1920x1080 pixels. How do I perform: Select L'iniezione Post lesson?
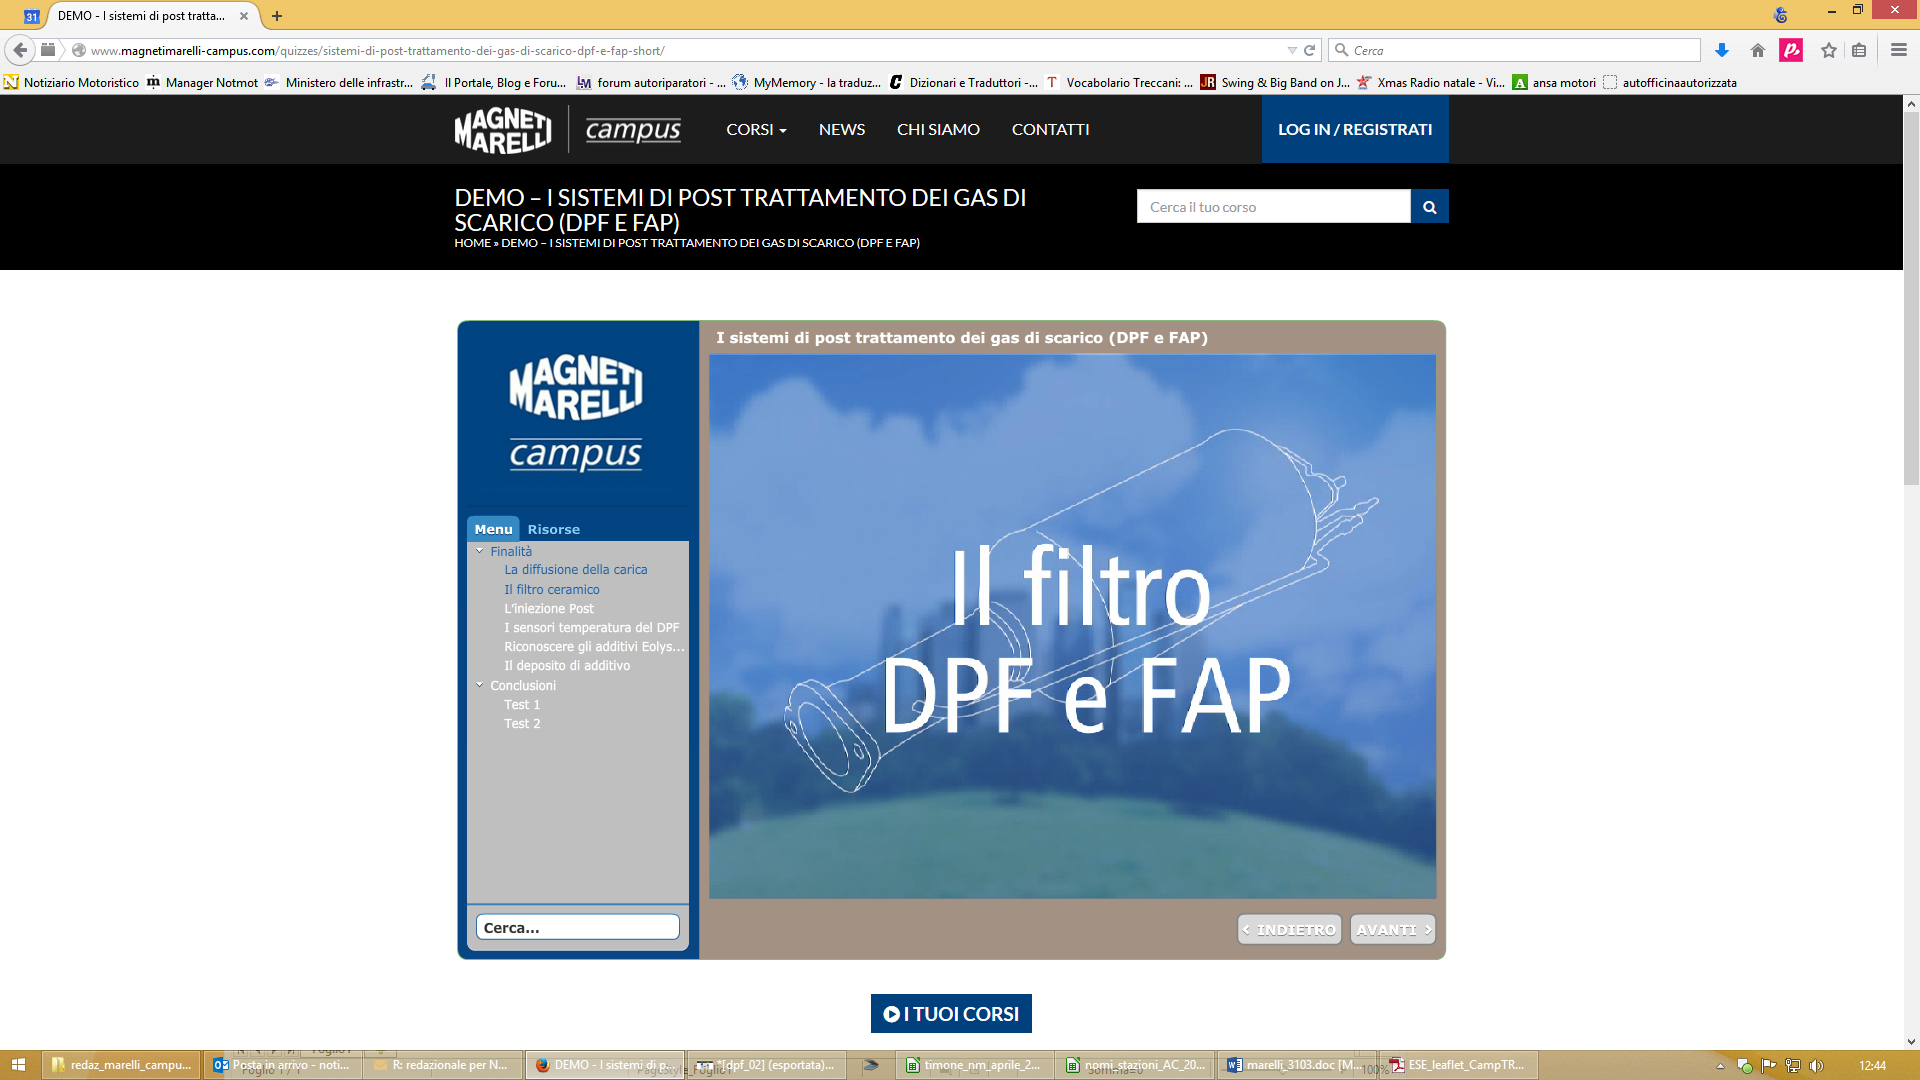(x=549, y=609)
